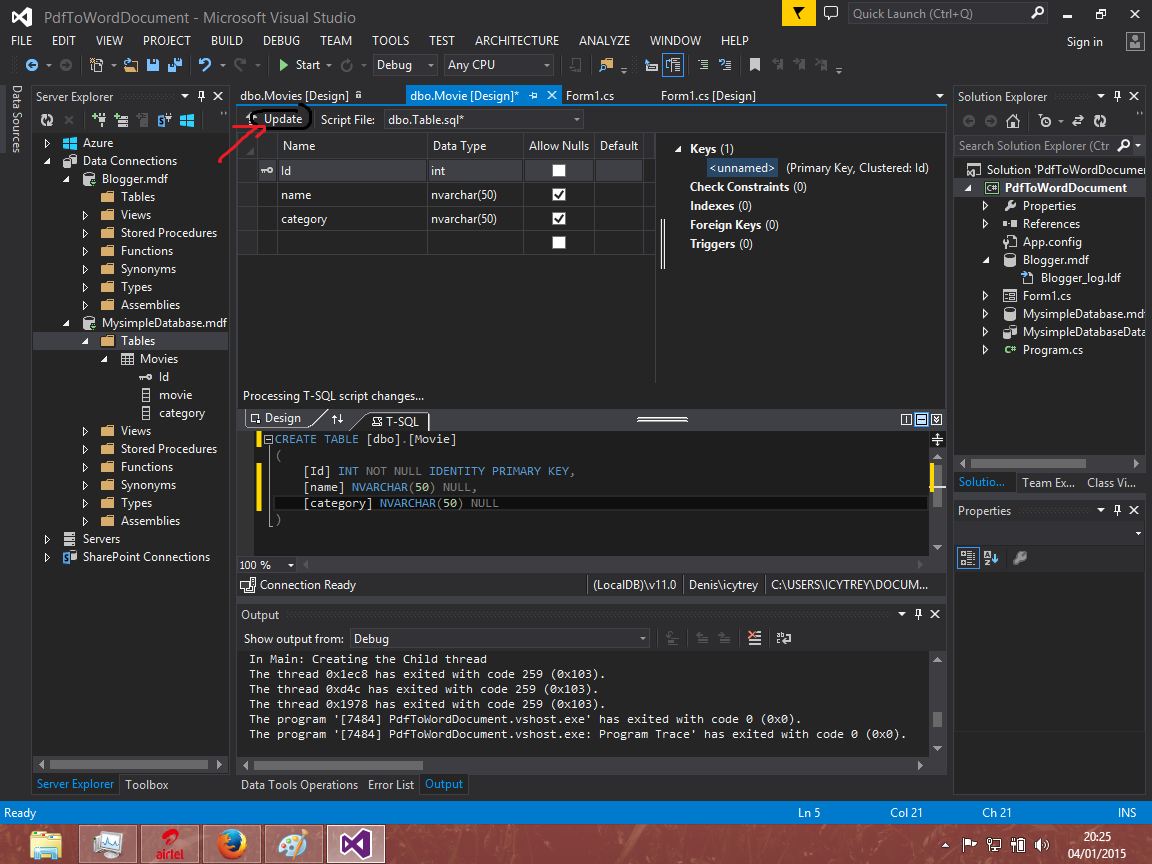The height and width of the screenshot is (864, 1152).
Task: Click the Toggle Word Wrap icon in Output
Action: point(784,638)
